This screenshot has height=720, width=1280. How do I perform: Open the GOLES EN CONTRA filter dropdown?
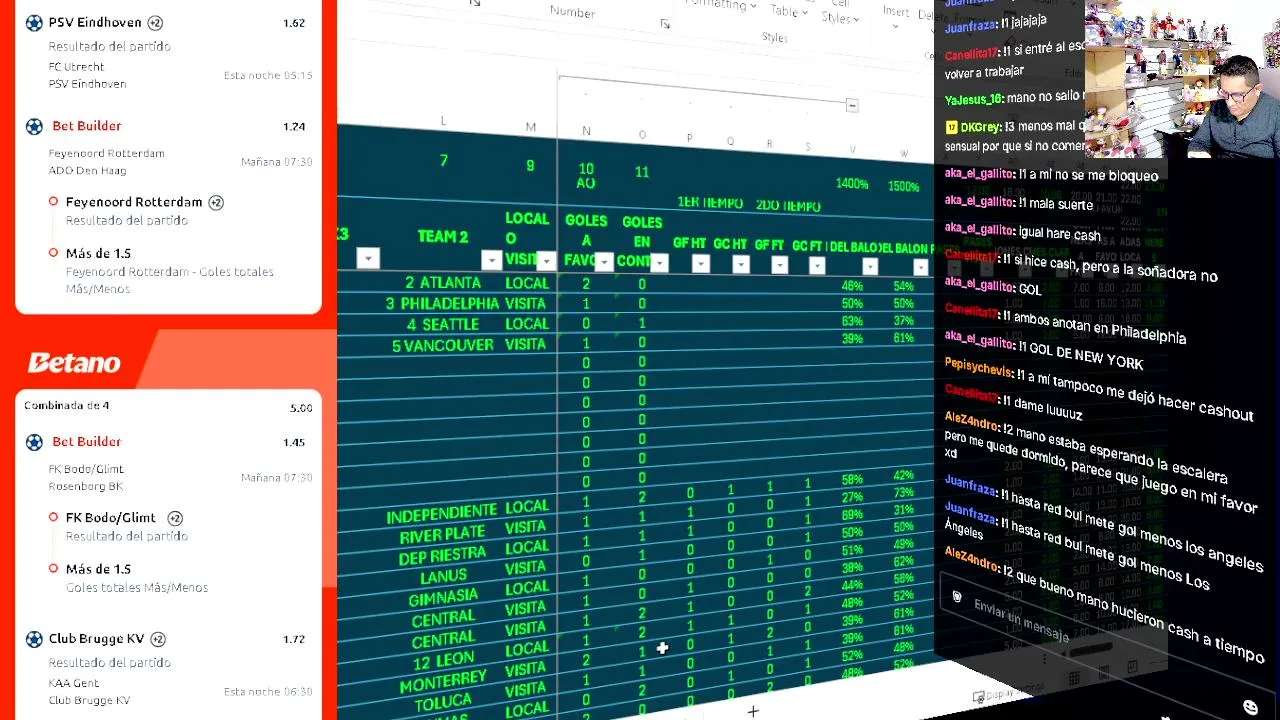(659, 263)
